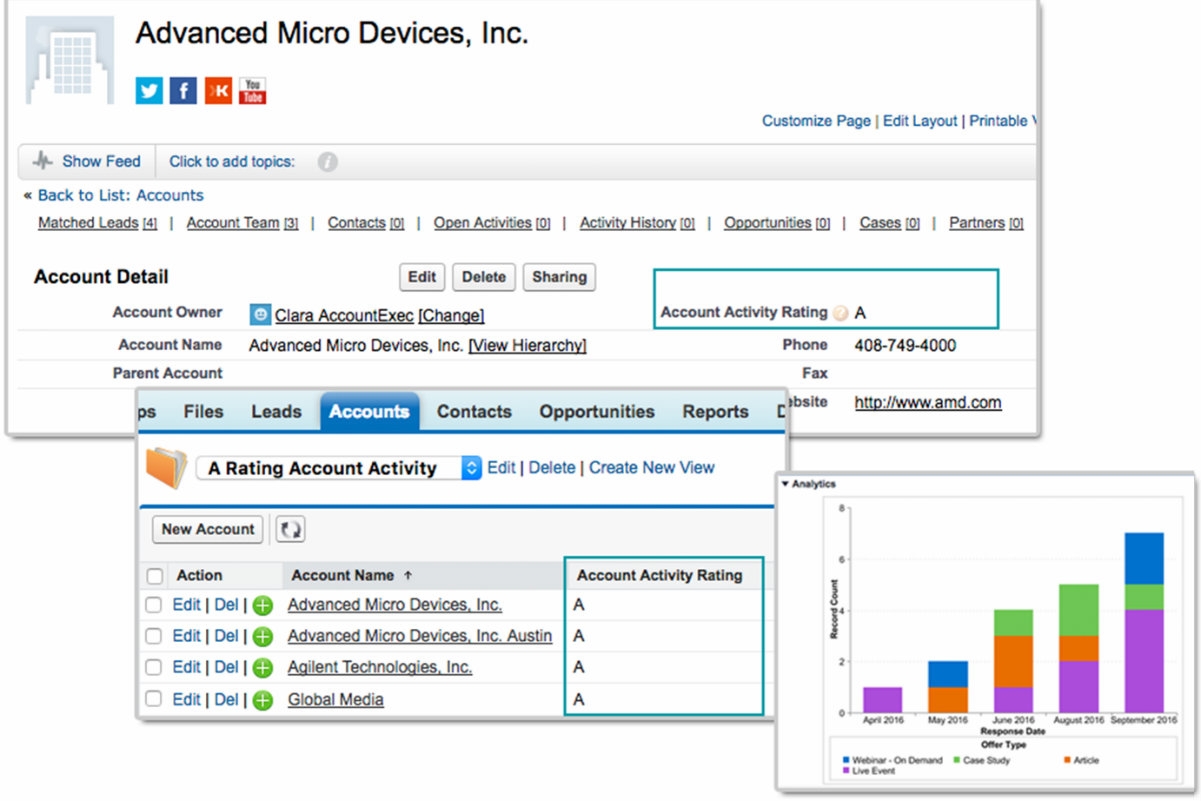Click the Show Feed button
1201x801 pixels.
click(x=87, y=161)
